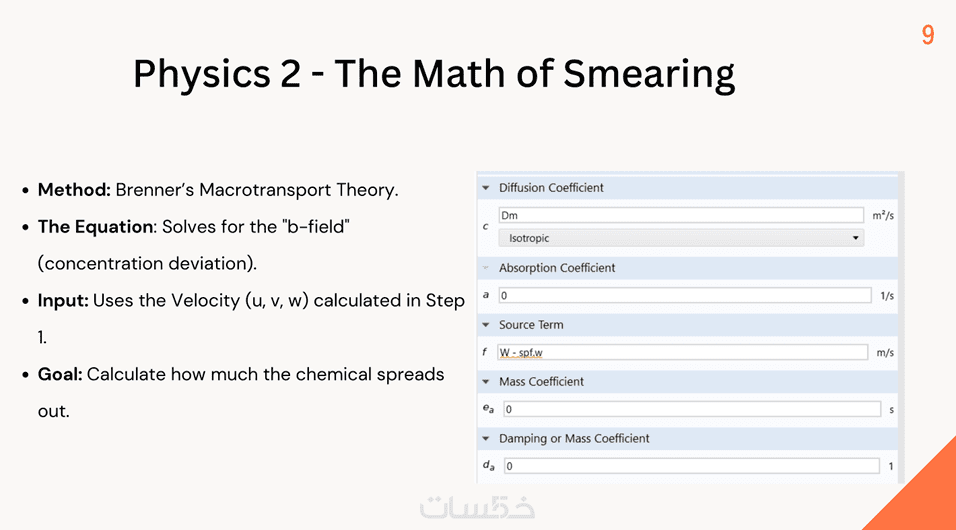Click the slide number 9
The height and width of the screenshot is (530, 956).
(x=928, y=36)
